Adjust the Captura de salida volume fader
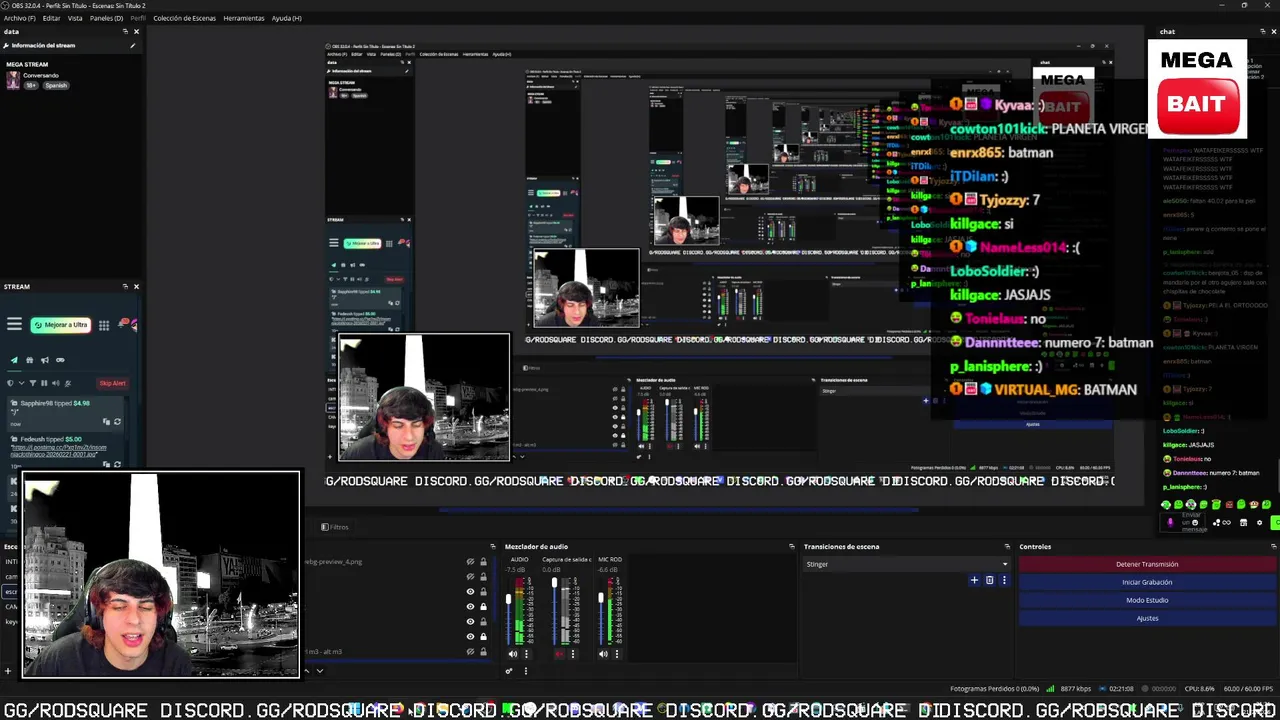This screenshot has height=720, width=1280. coord(554,582)
